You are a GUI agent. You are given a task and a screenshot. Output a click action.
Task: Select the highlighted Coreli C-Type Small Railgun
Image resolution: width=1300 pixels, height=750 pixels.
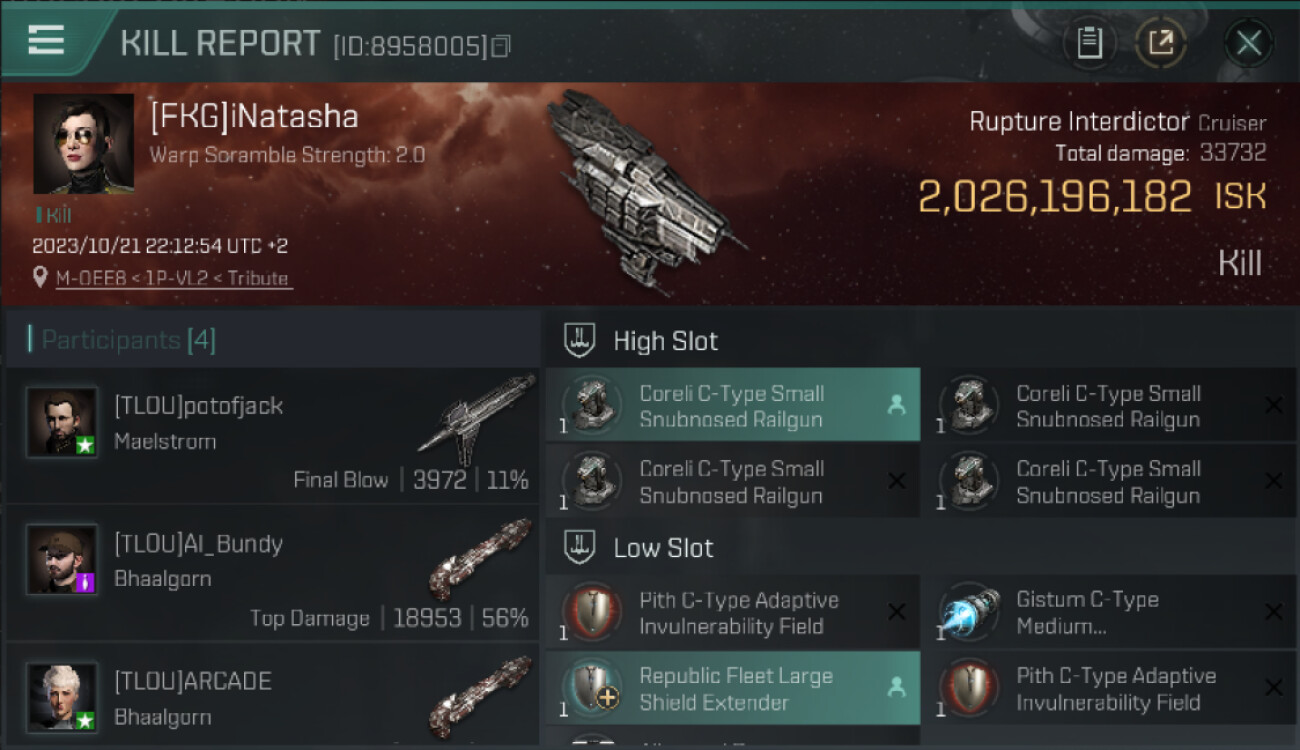732,406
